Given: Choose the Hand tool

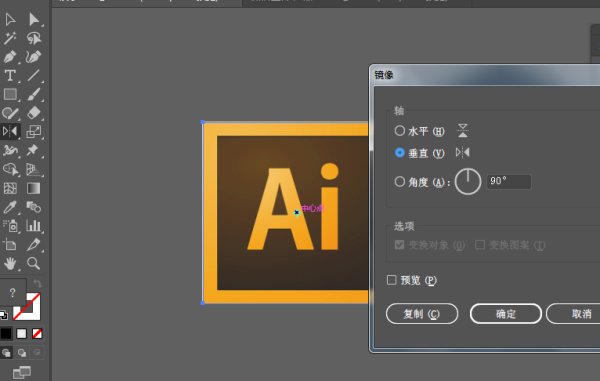Looking at the screenshot, I should pyautogui.click(x=10, y=263).
